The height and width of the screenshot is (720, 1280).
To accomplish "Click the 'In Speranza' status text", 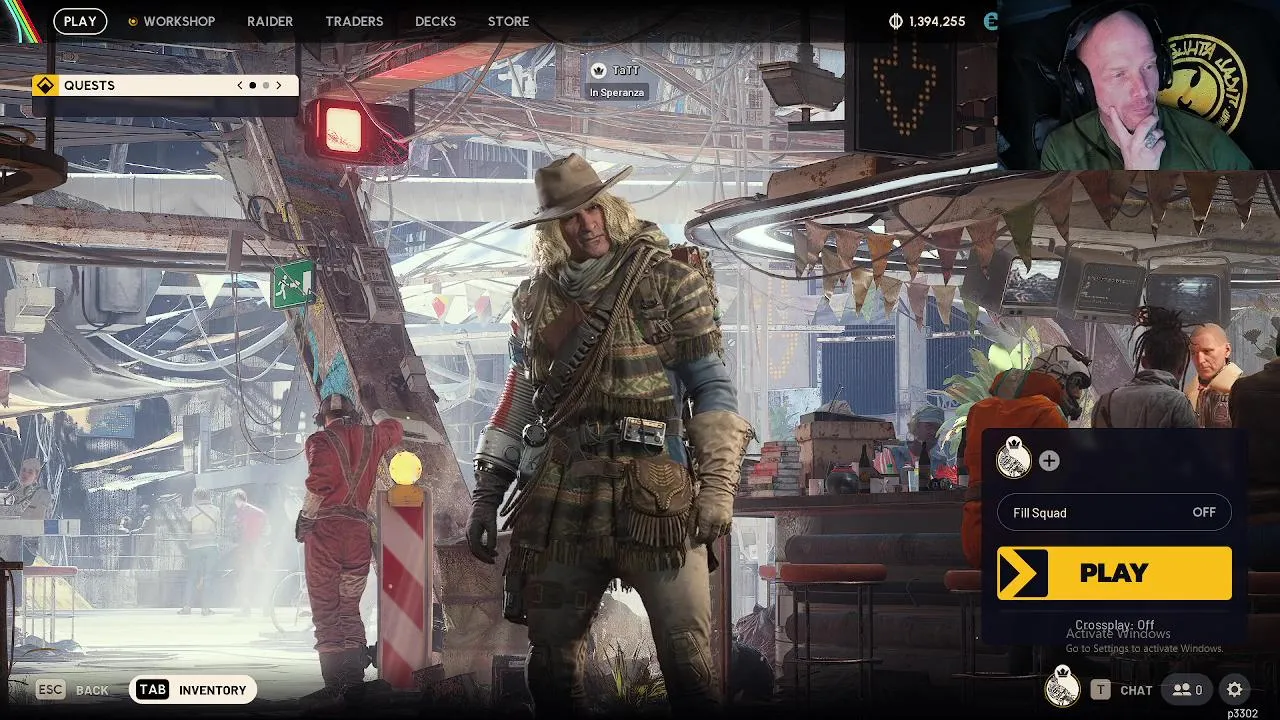I will pos(617,92).
